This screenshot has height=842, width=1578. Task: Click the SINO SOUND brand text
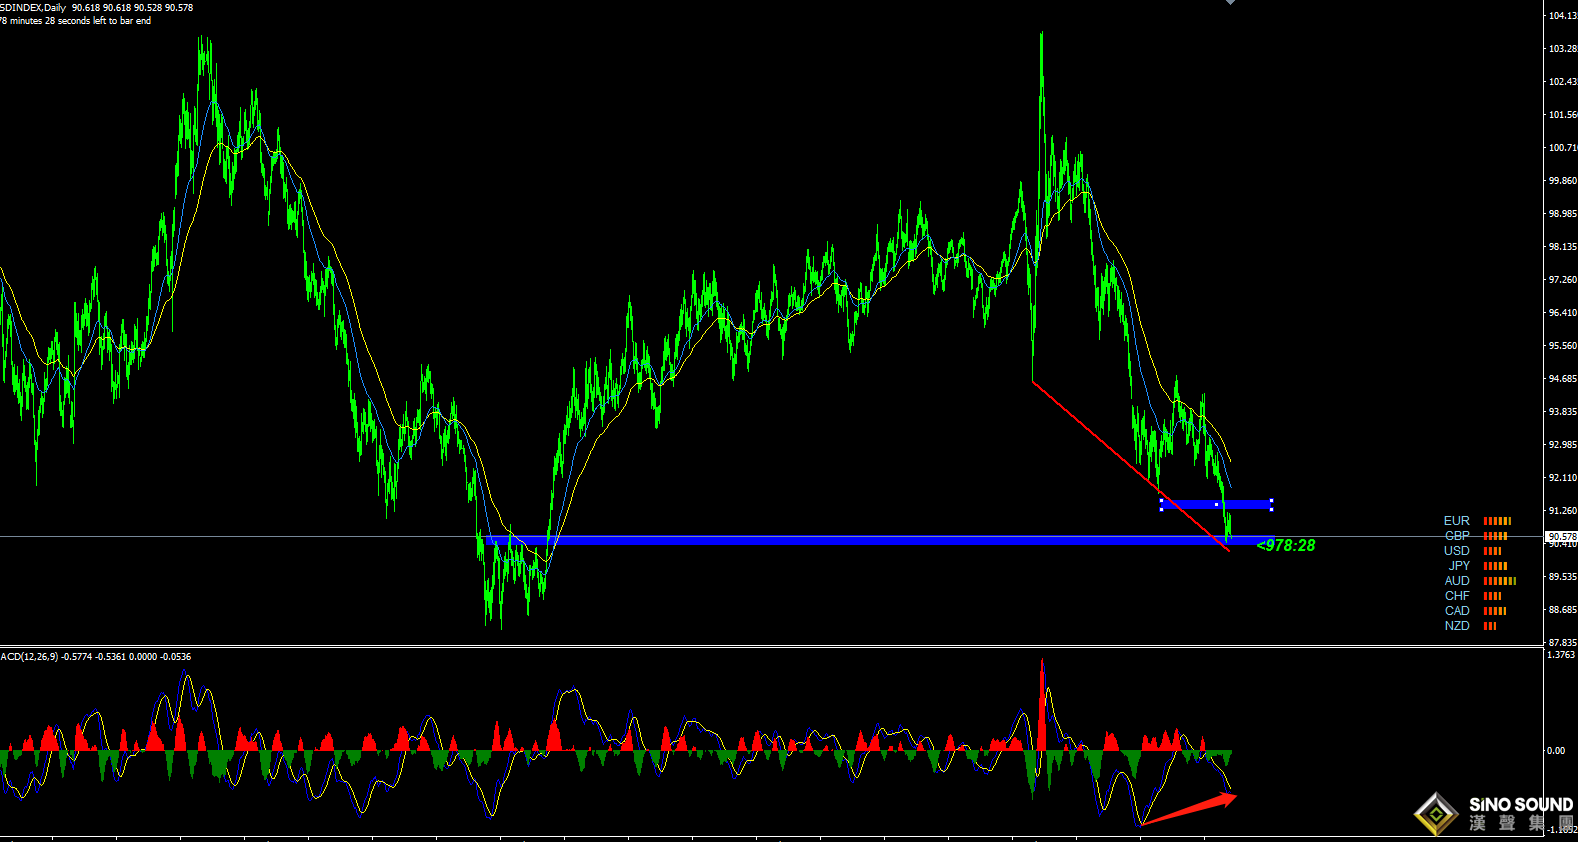pyautogui.click(x=1520, y=805)
